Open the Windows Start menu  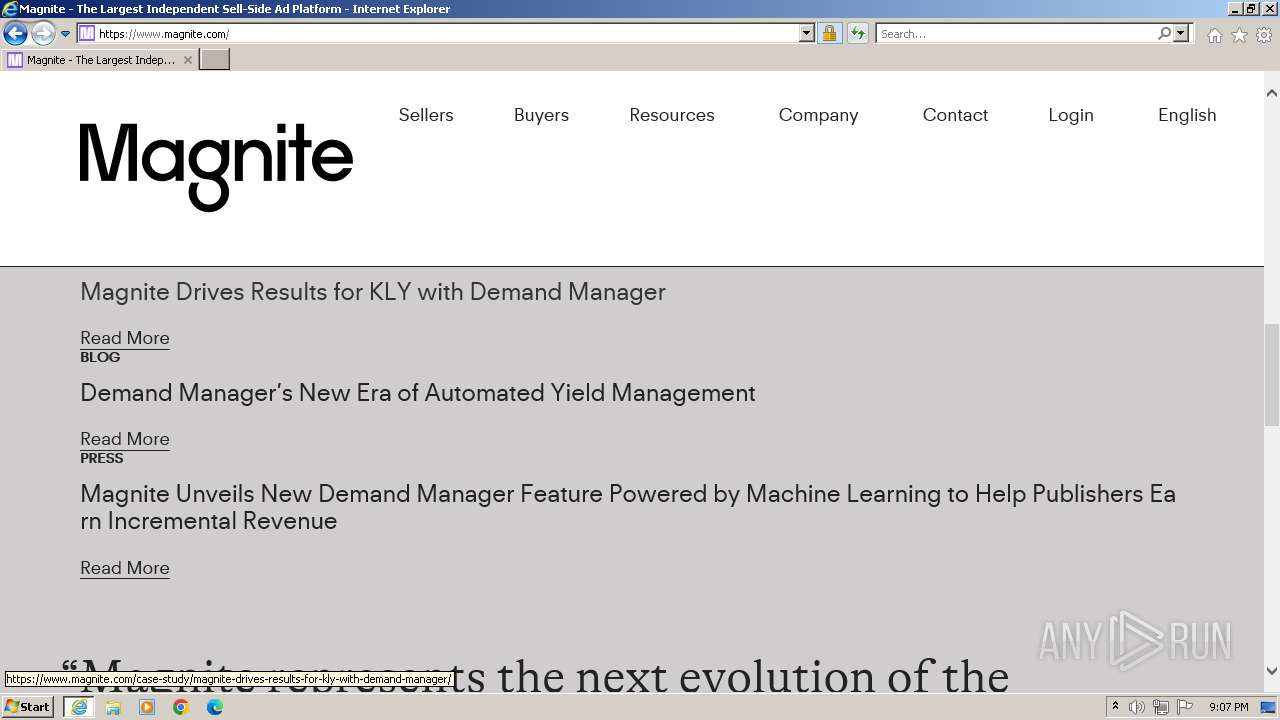tap(28, 707)
